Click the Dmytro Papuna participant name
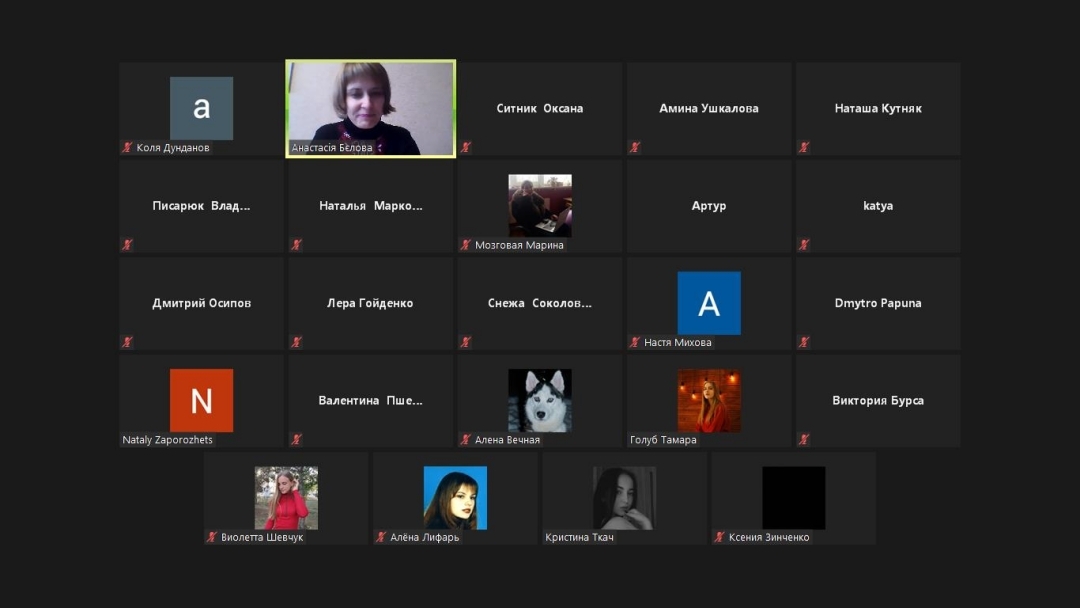 [878, 303]
